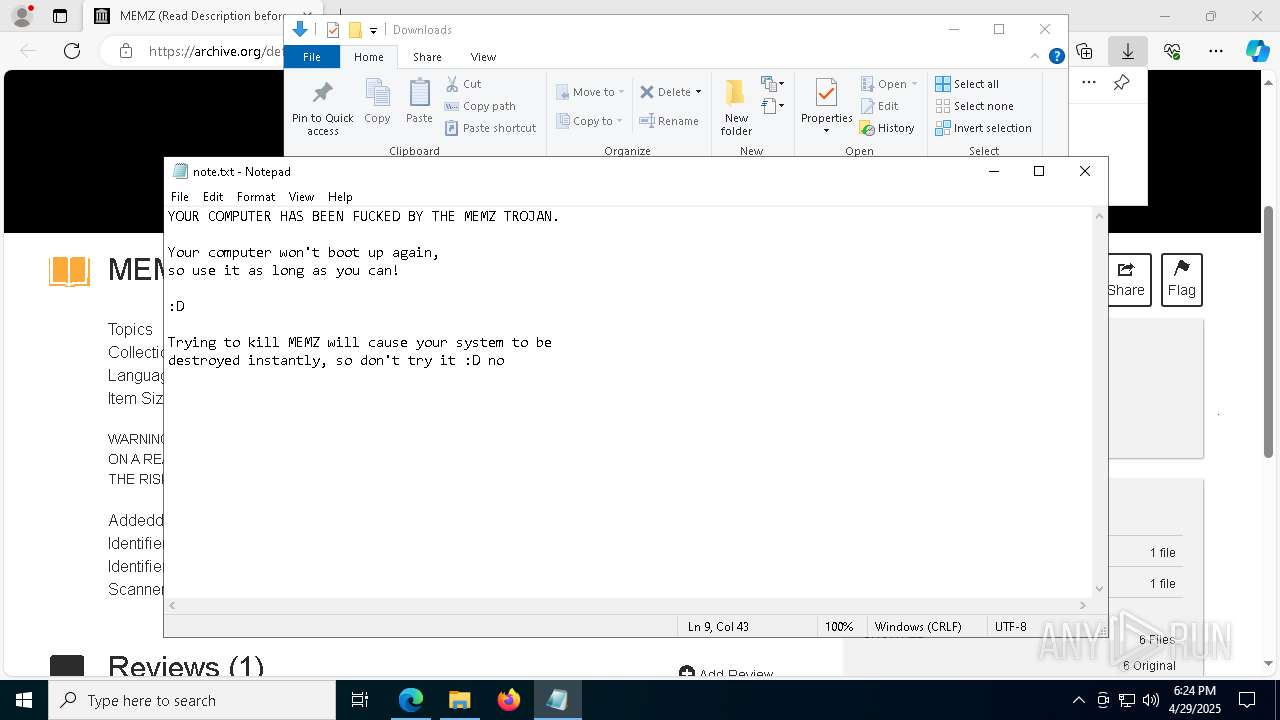
Task: Click Open in Explorer ribbon Open group
Action: 888,84
